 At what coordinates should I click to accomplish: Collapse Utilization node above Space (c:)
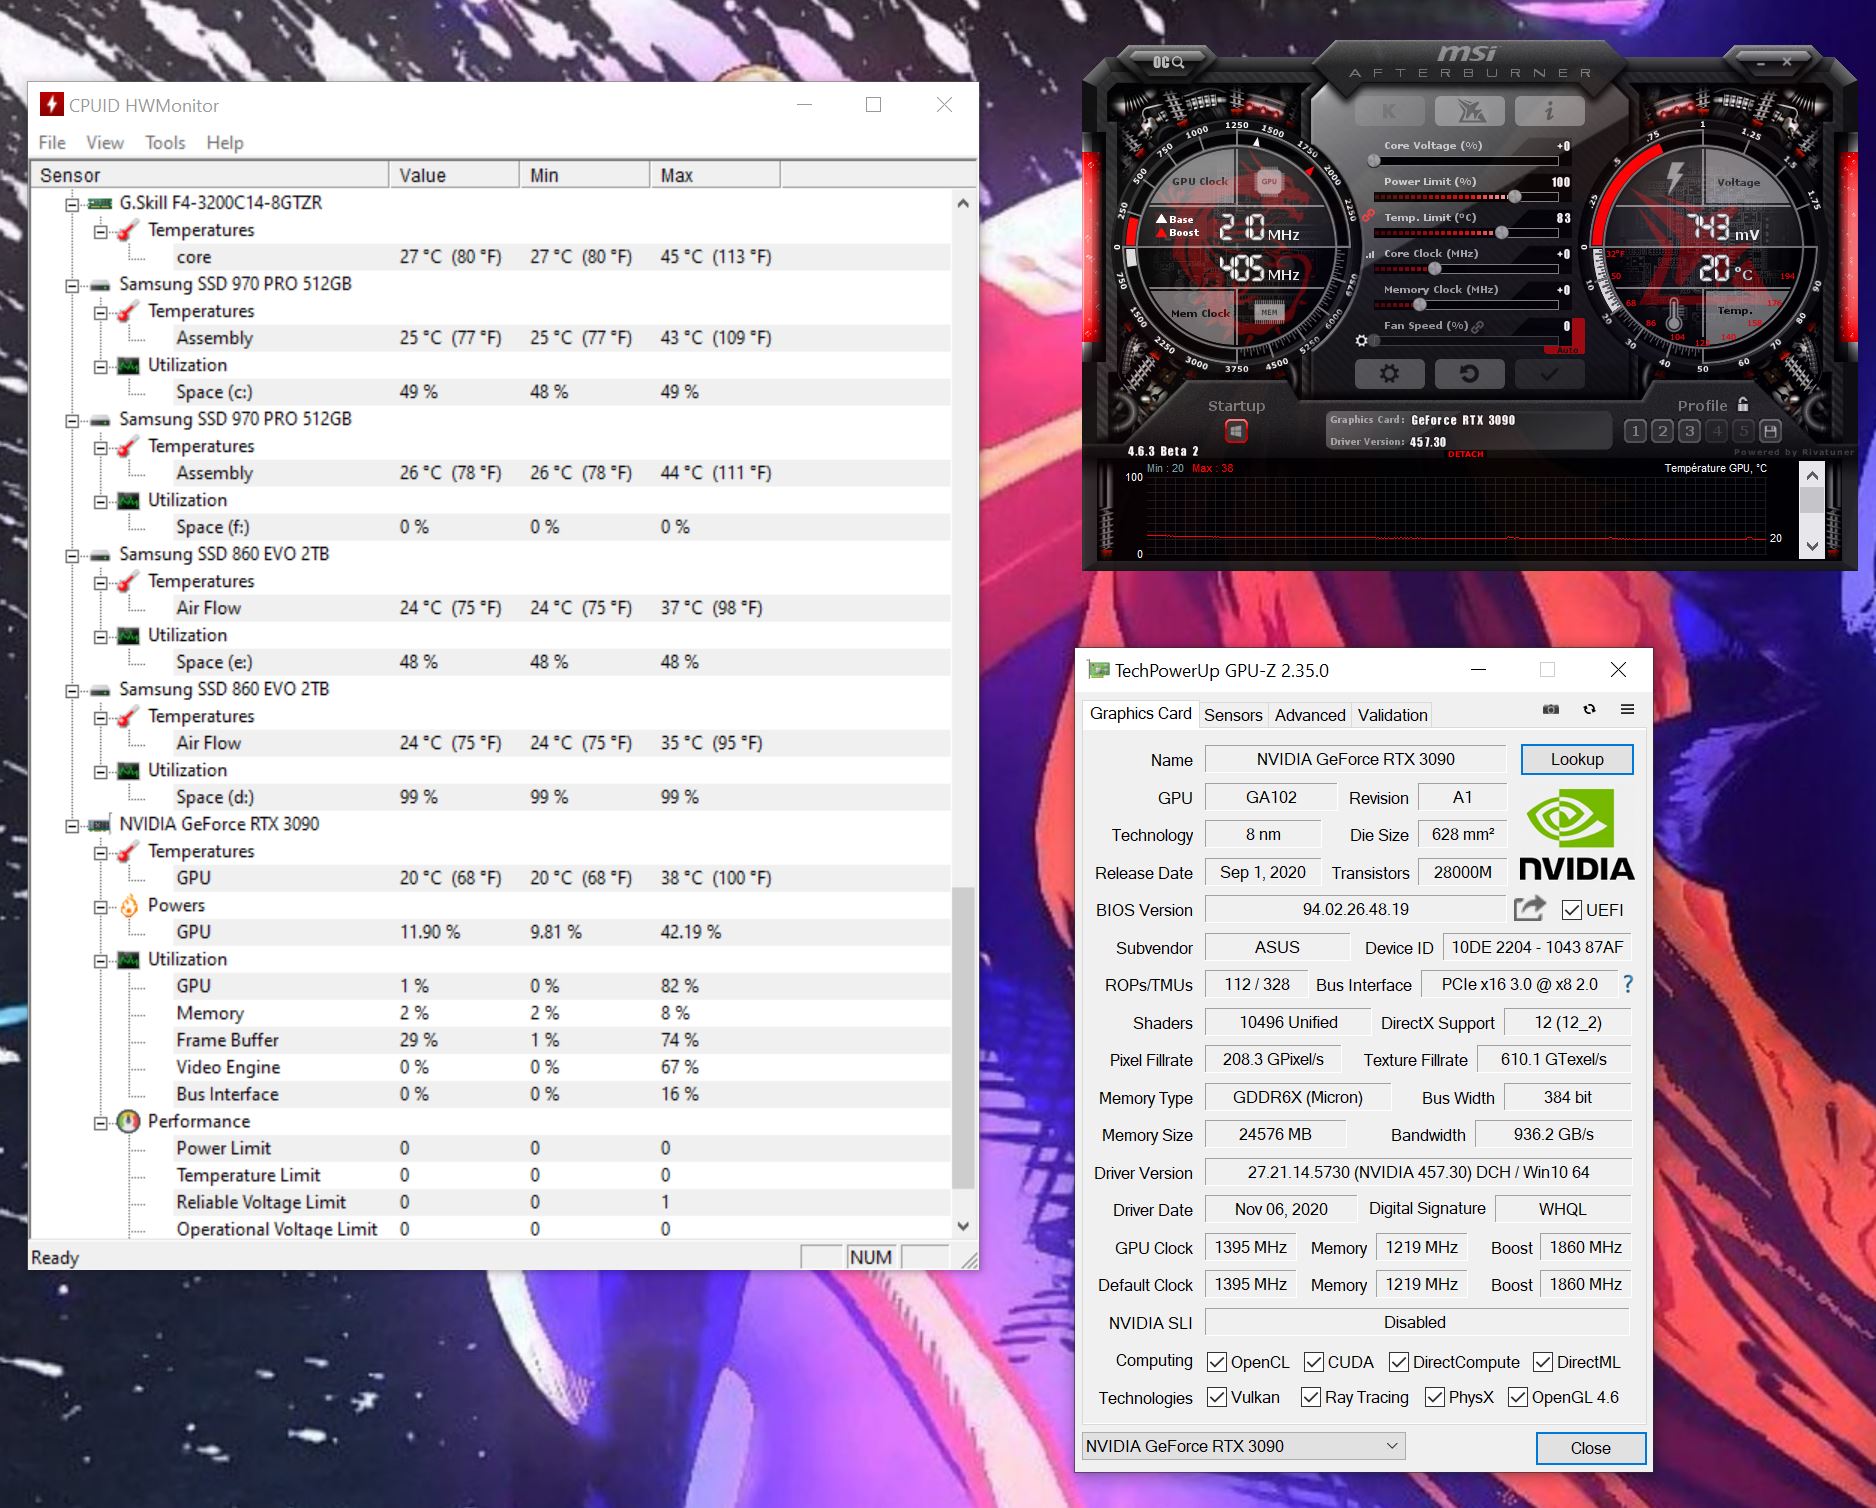pos(100,367)
